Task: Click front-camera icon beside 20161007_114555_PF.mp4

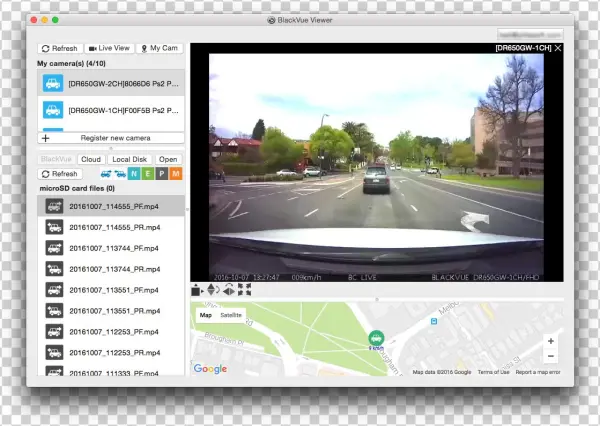Action: (x=54, y=206)
